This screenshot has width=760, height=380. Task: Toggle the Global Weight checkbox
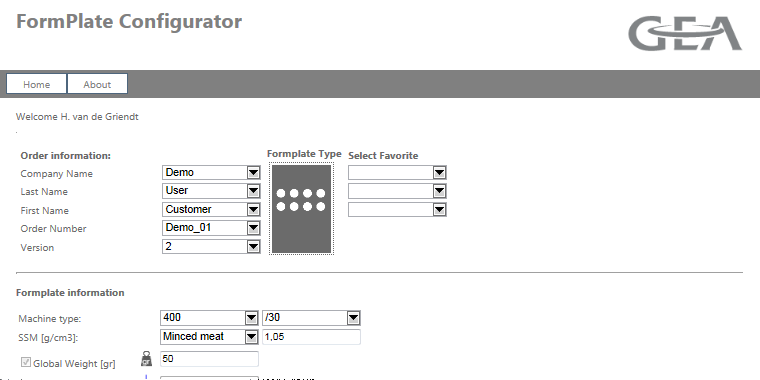pos(26,362)
